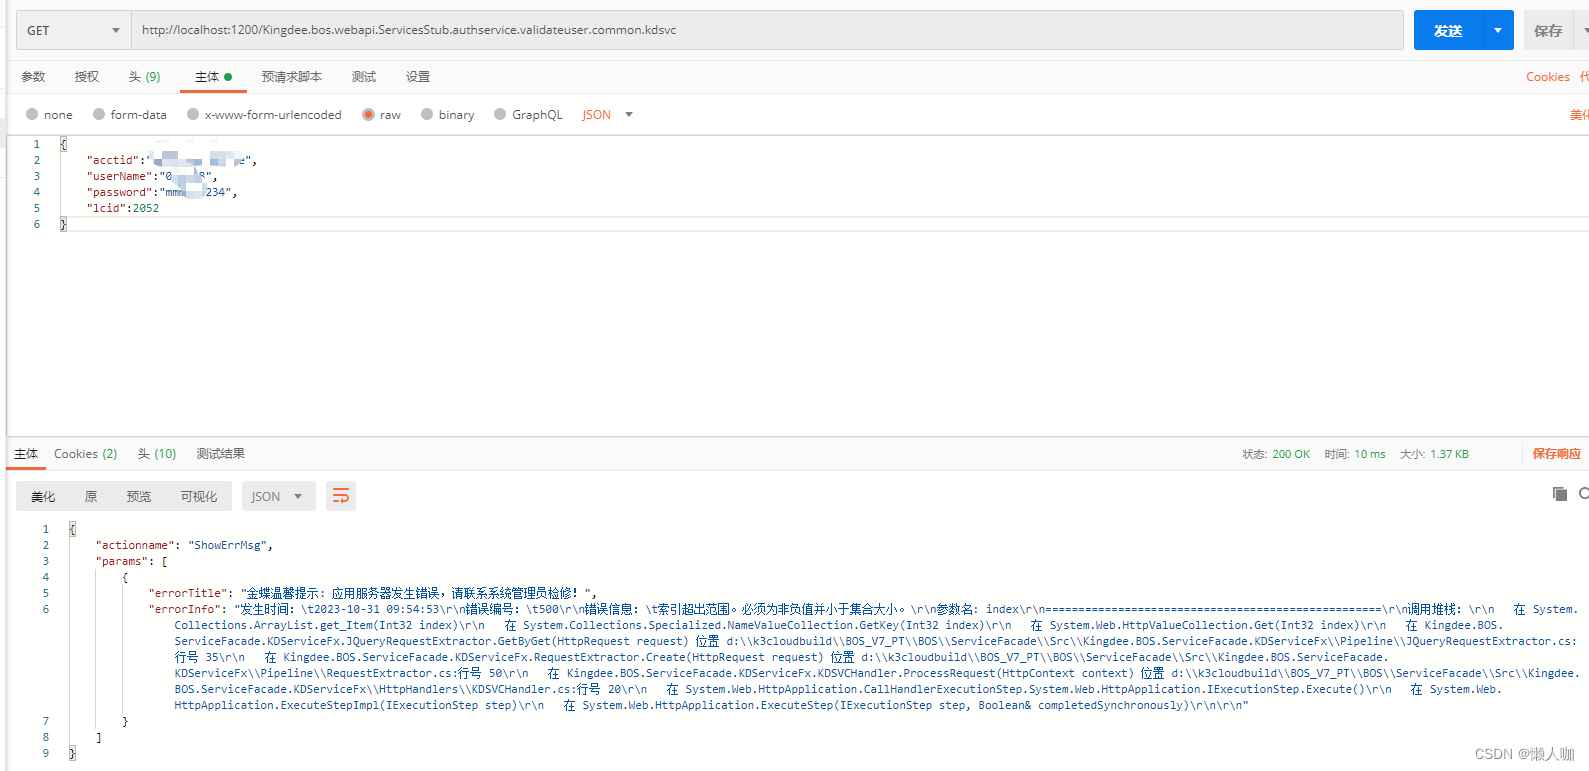The image size is (1589, 771).
Task: Click the 10 ms response time
Action: tap(1369, 454)
